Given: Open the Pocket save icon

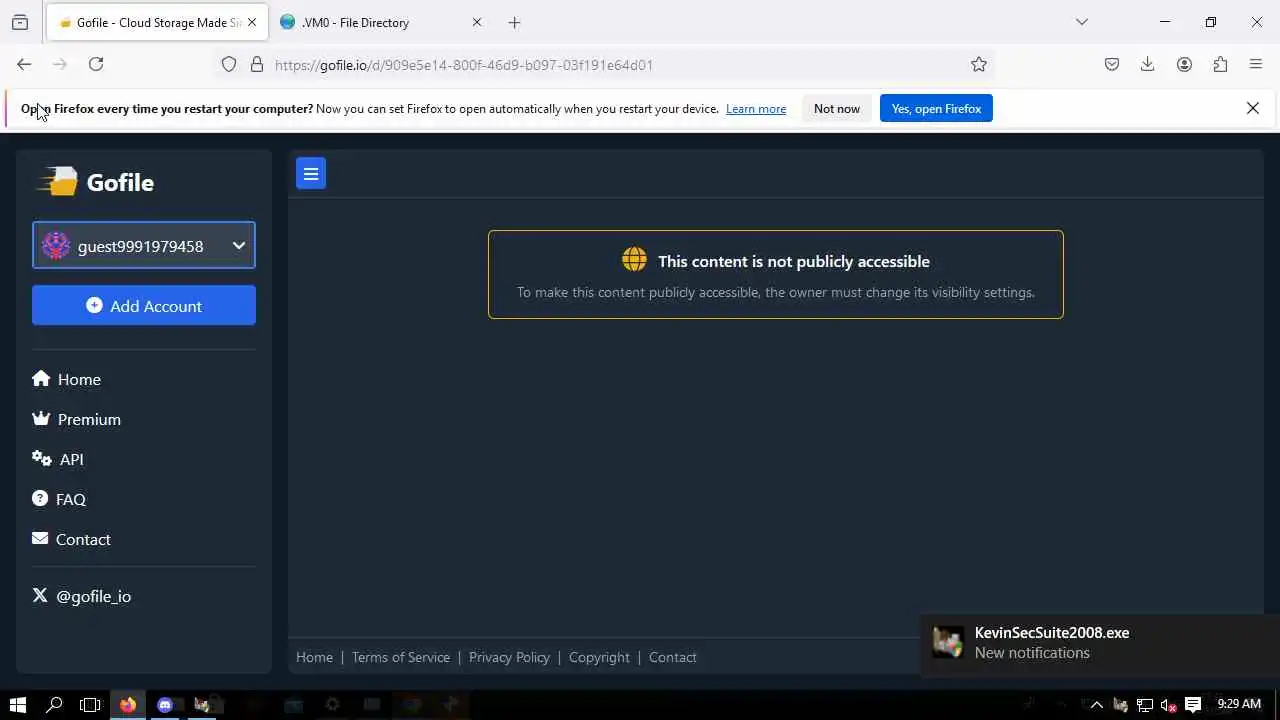Looking at the screenshot, I should (x=1112, y=64).
